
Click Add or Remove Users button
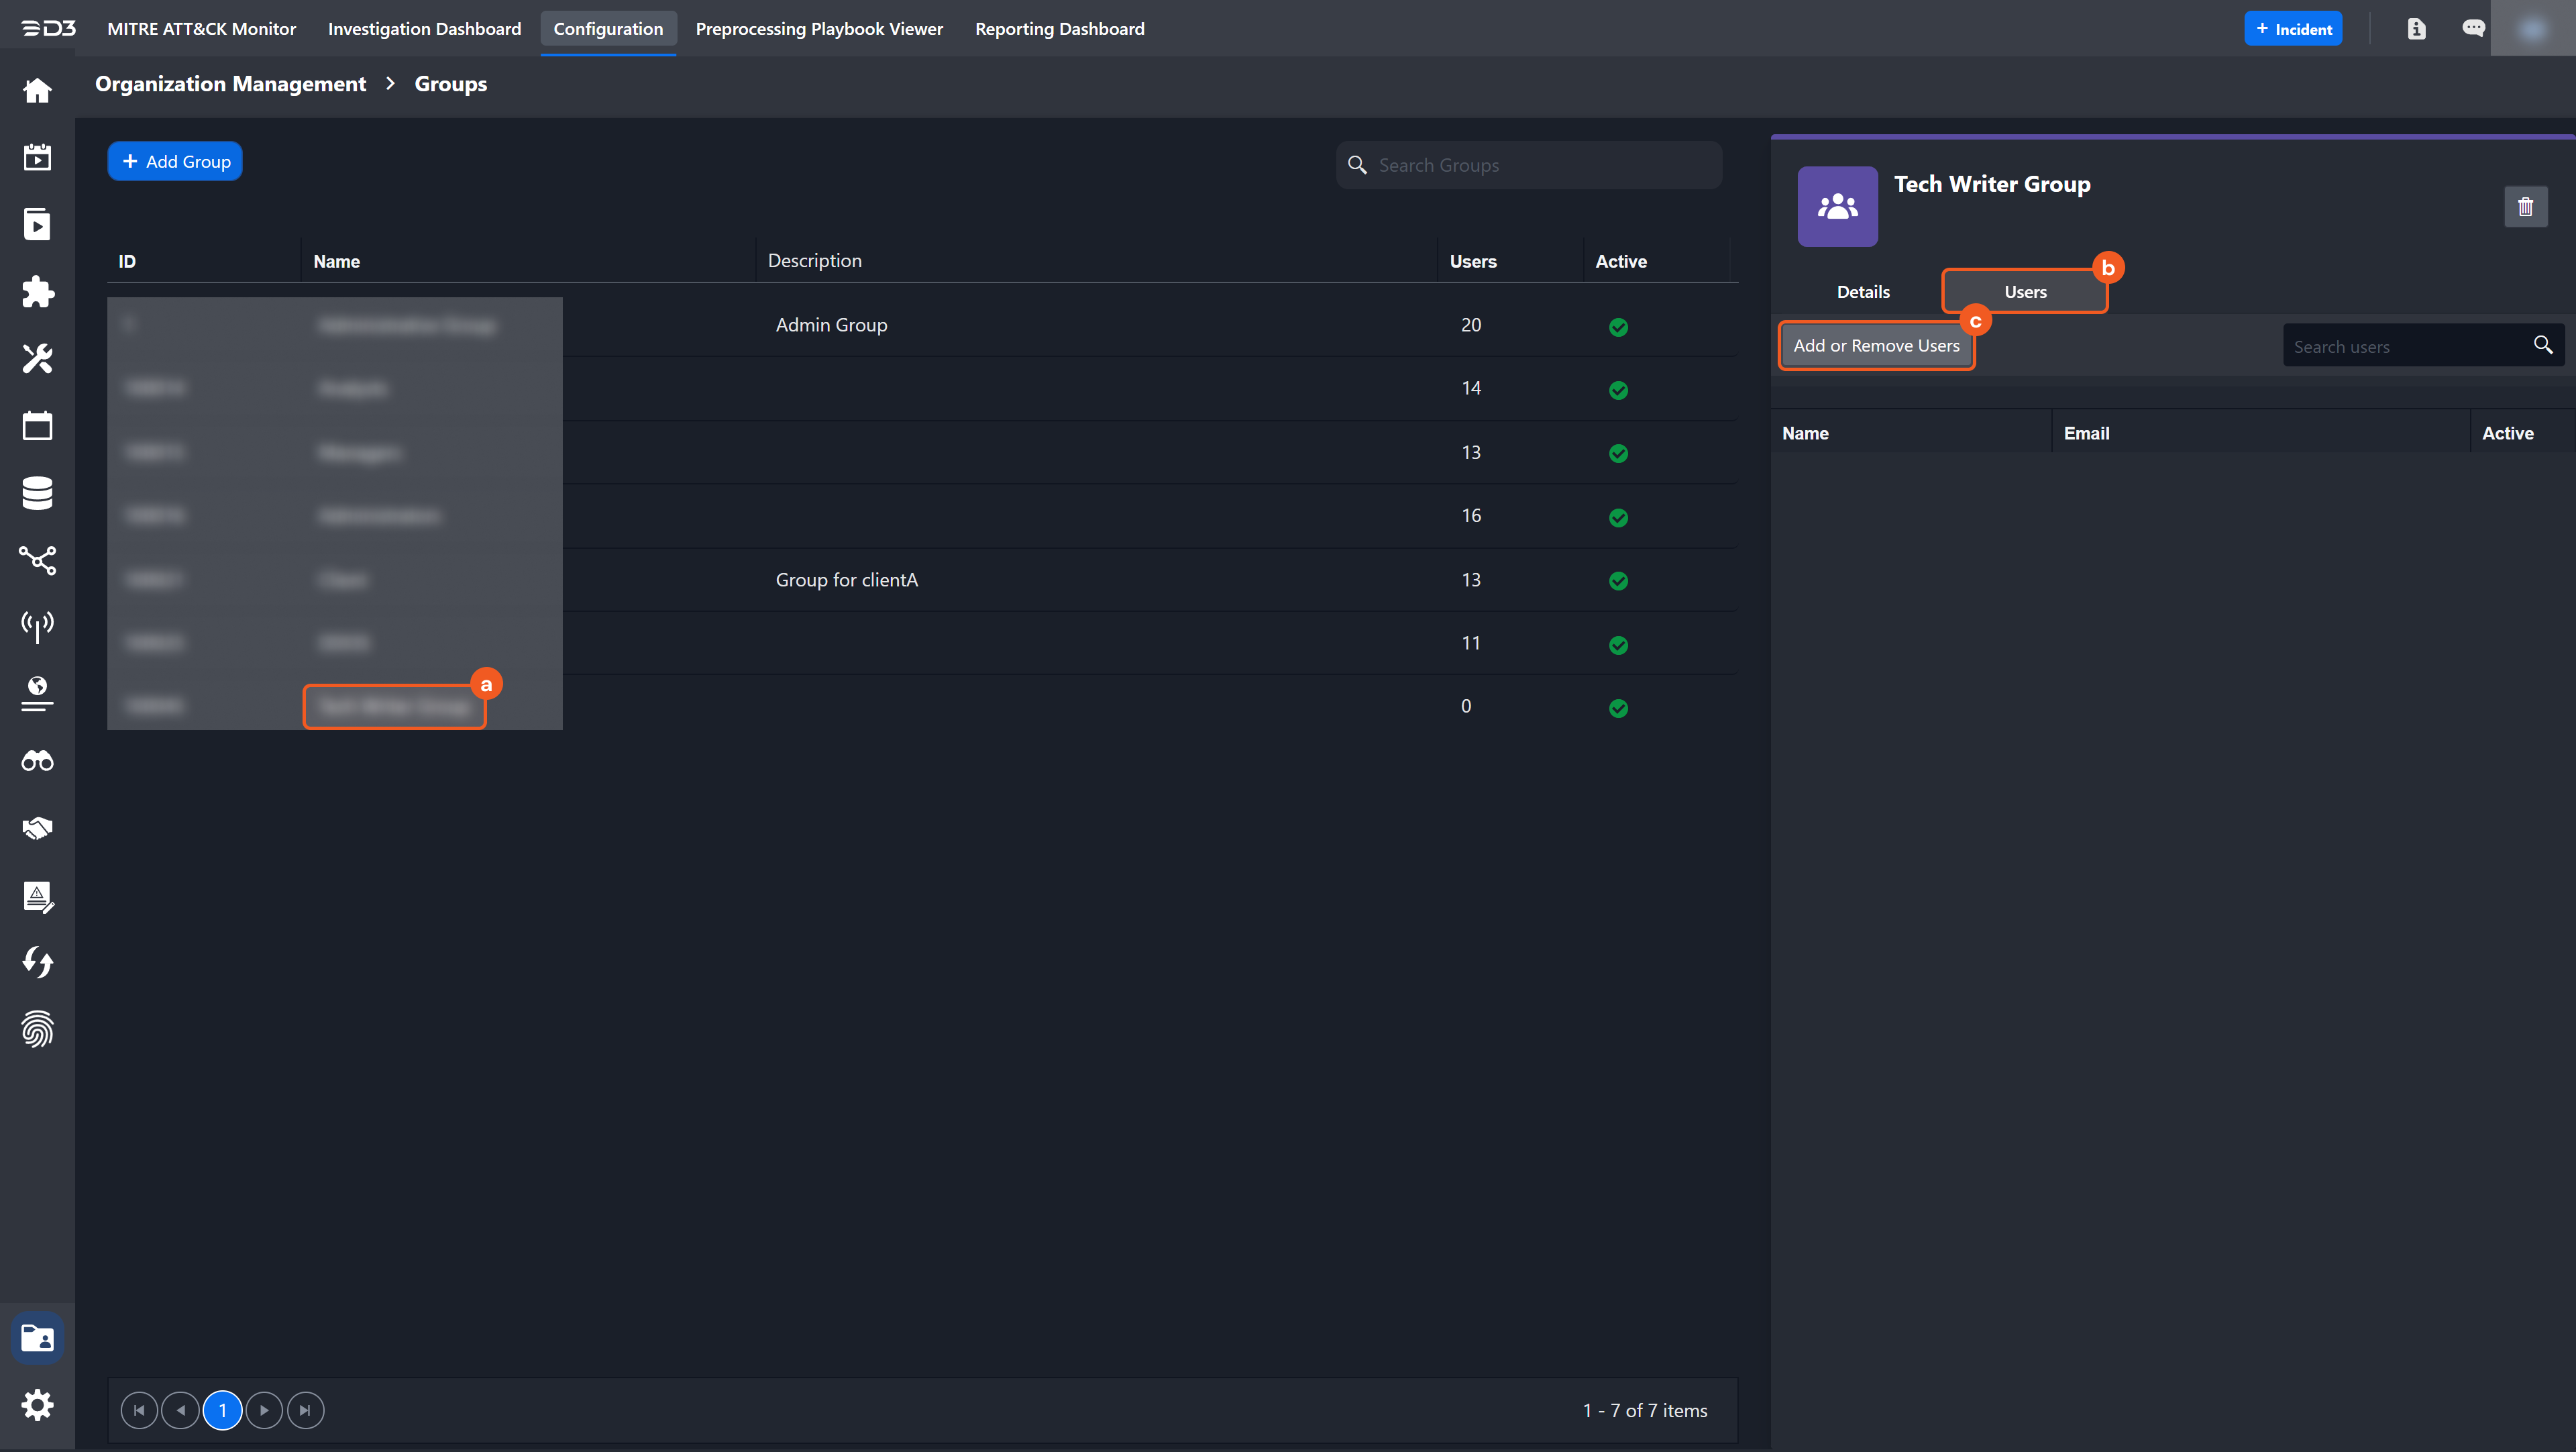pyautogui.click(x=1875, y=346)
